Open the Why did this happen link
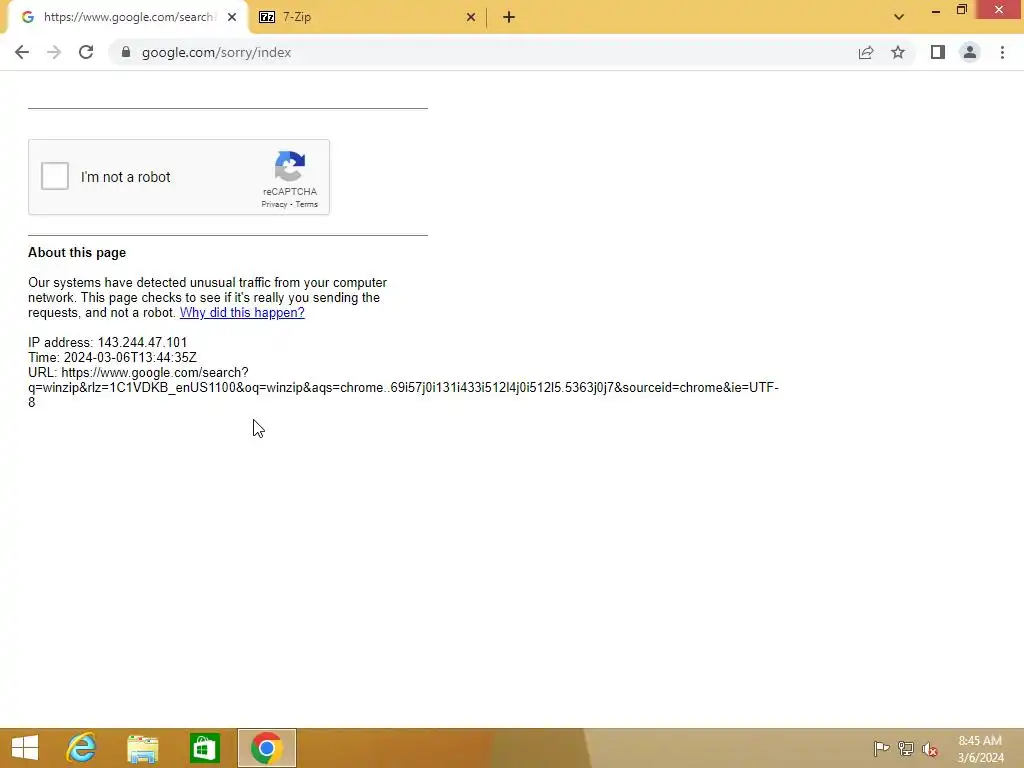 [x=242, y=313]
